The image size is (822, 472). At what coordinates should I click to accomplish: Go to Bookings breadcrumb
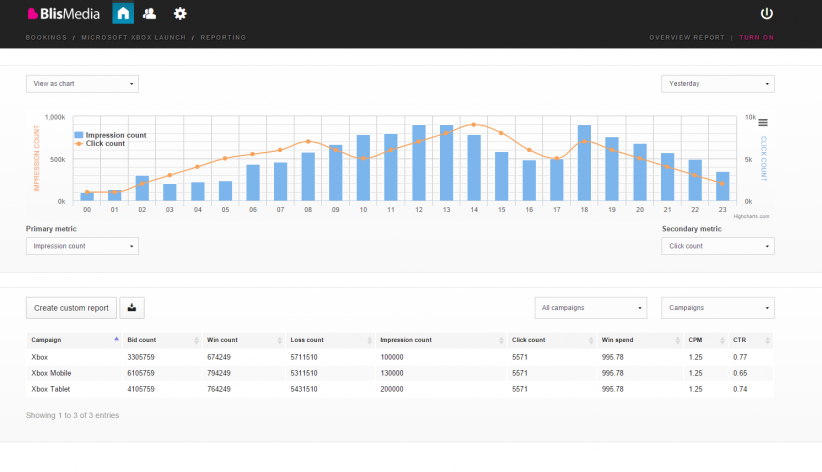click(x=46, y=38)
